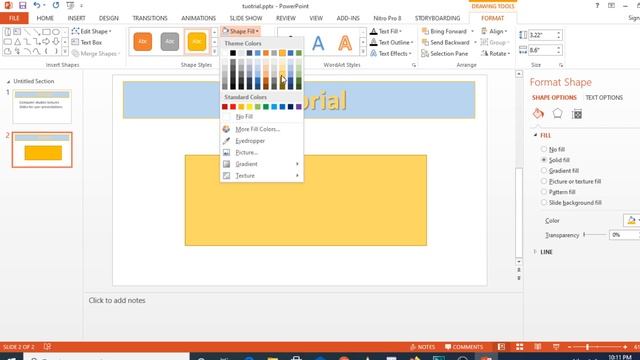Image resolution: width=640 pixels, height=360 pixels.
Task: Click the Undo arrow icon
Action: click(x=37, y=5)
